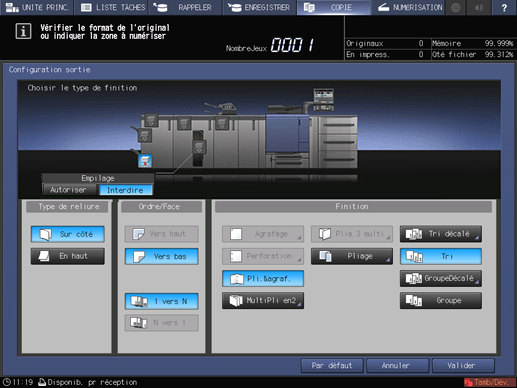
Task: Select N vers 1 output order
Action: point(162,323)
